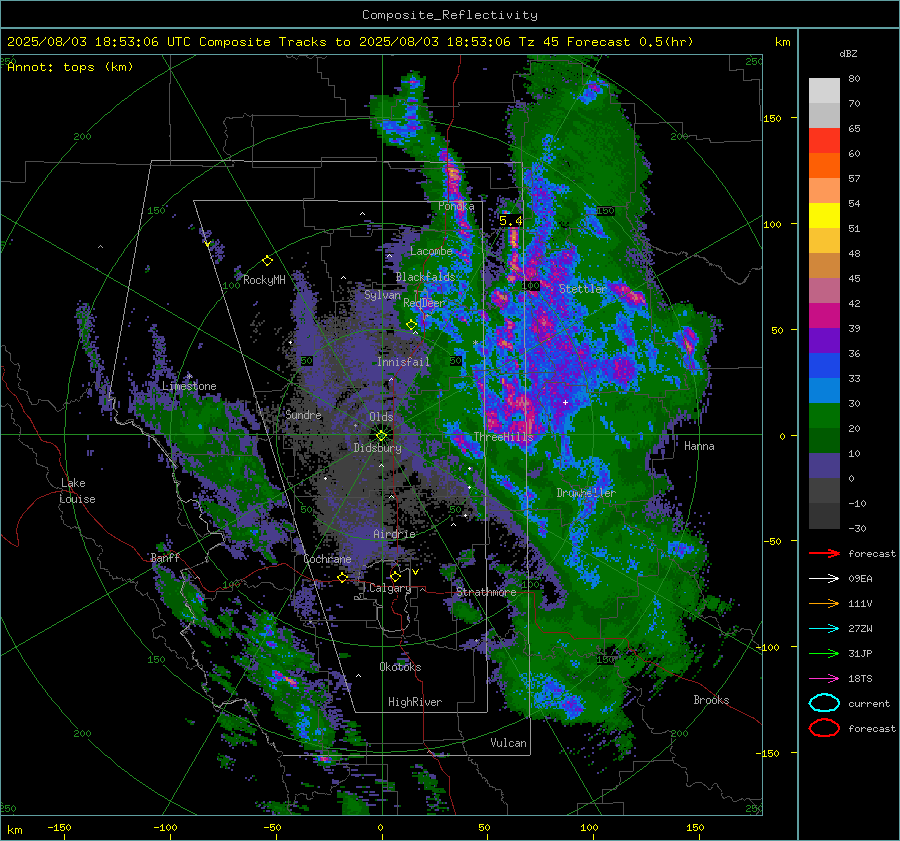Screen dimensions: 900x841
Task: Click the 18TS legend label
Action: (860, 679)
